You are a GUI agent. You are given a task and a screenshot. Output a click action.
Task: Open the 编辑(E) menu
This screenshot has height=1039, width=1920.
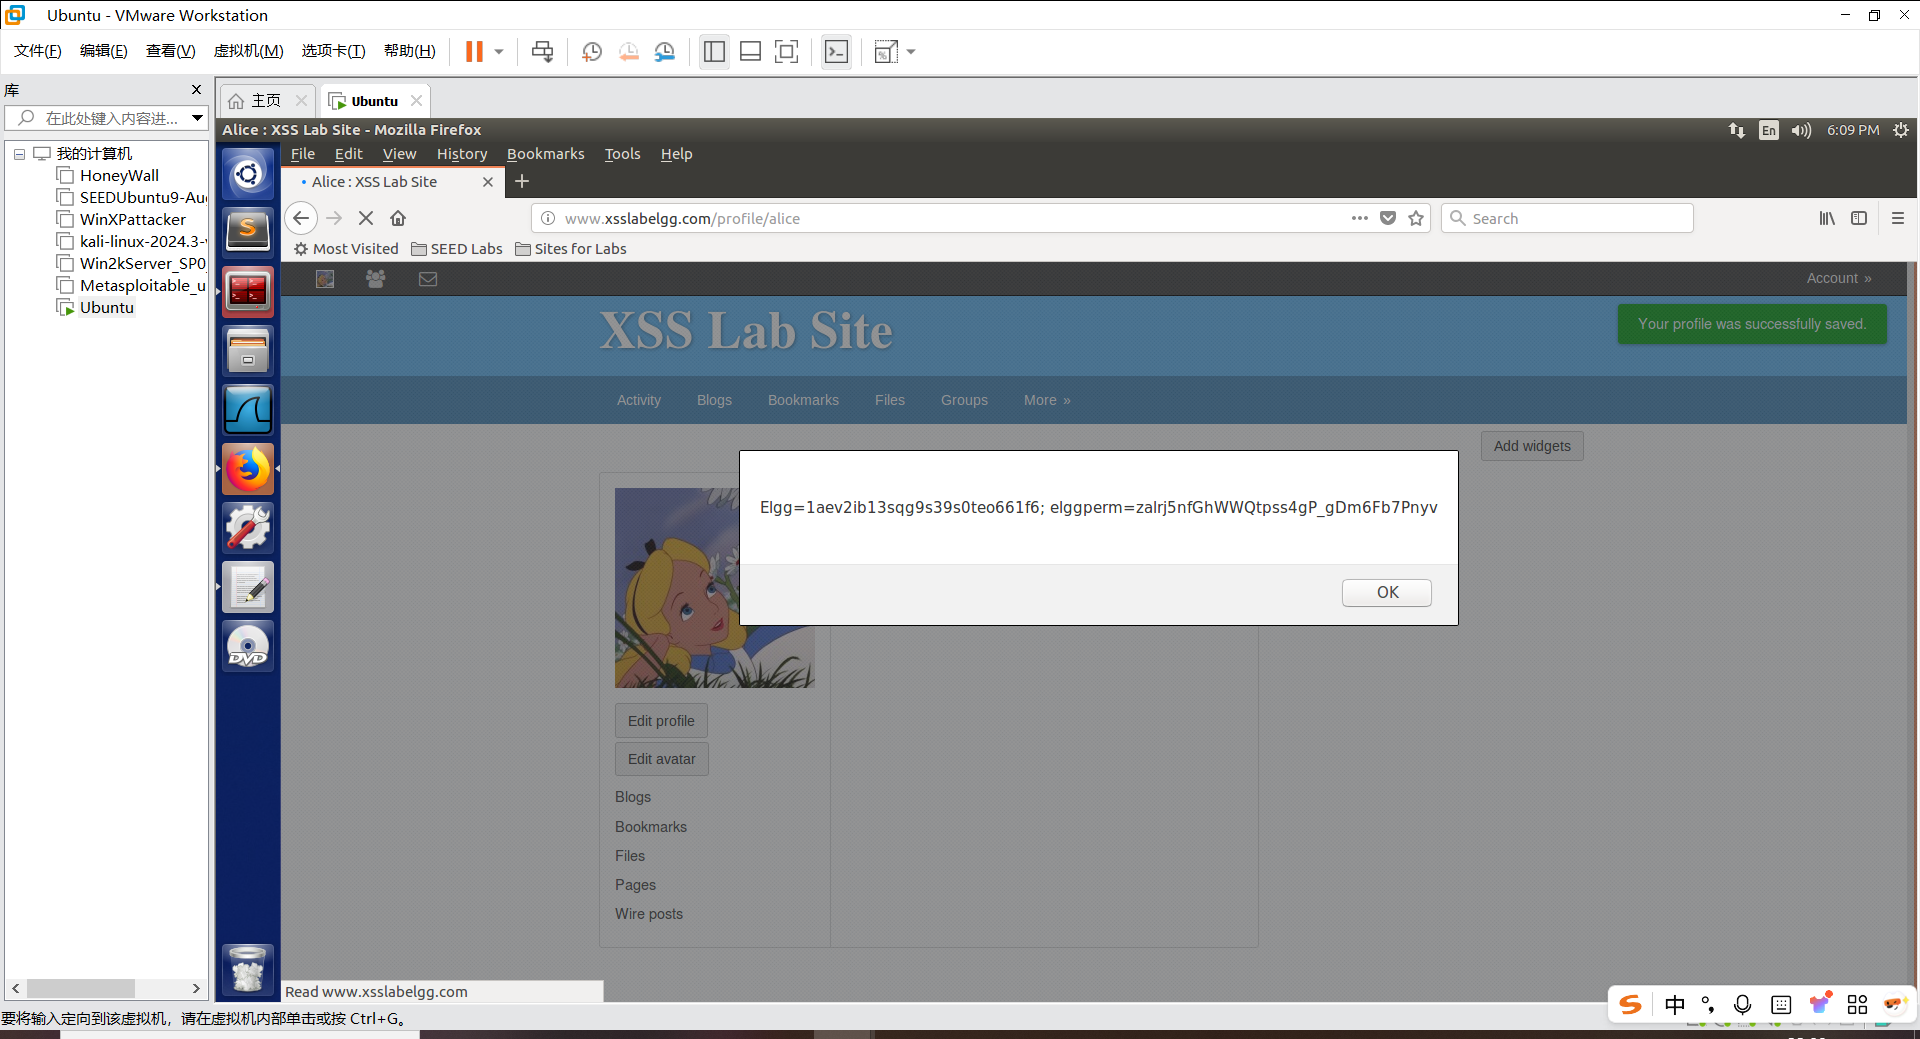pos(103,51)
